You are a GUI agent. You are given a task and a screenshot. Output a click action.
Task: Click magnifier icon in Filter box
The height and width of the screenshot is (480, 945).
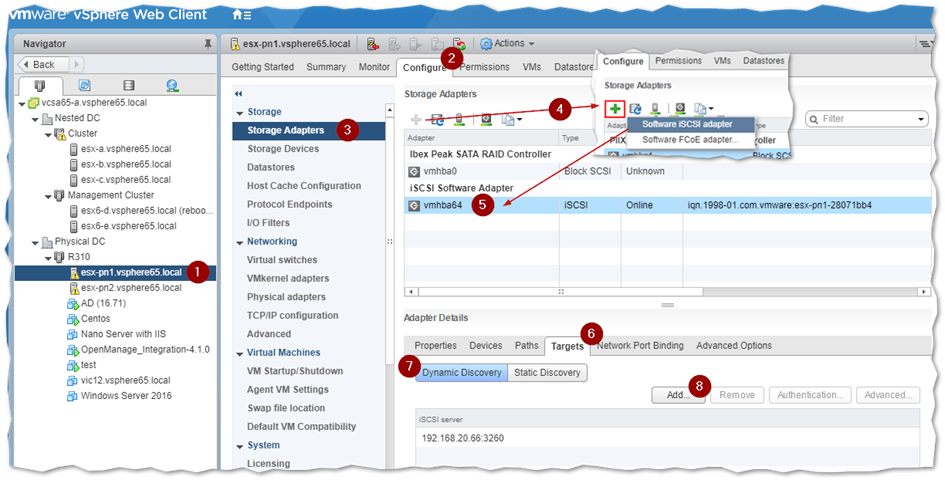(x=814, y=119)
